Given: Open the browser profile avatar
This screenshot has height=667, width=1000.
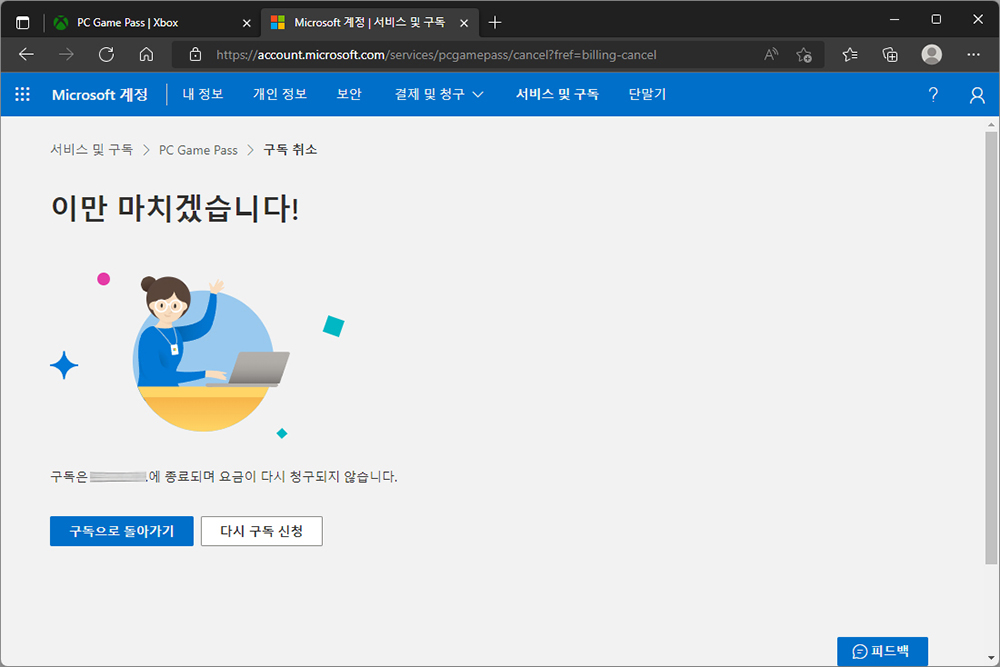Looking at the screenshot, I should point(932,55).
